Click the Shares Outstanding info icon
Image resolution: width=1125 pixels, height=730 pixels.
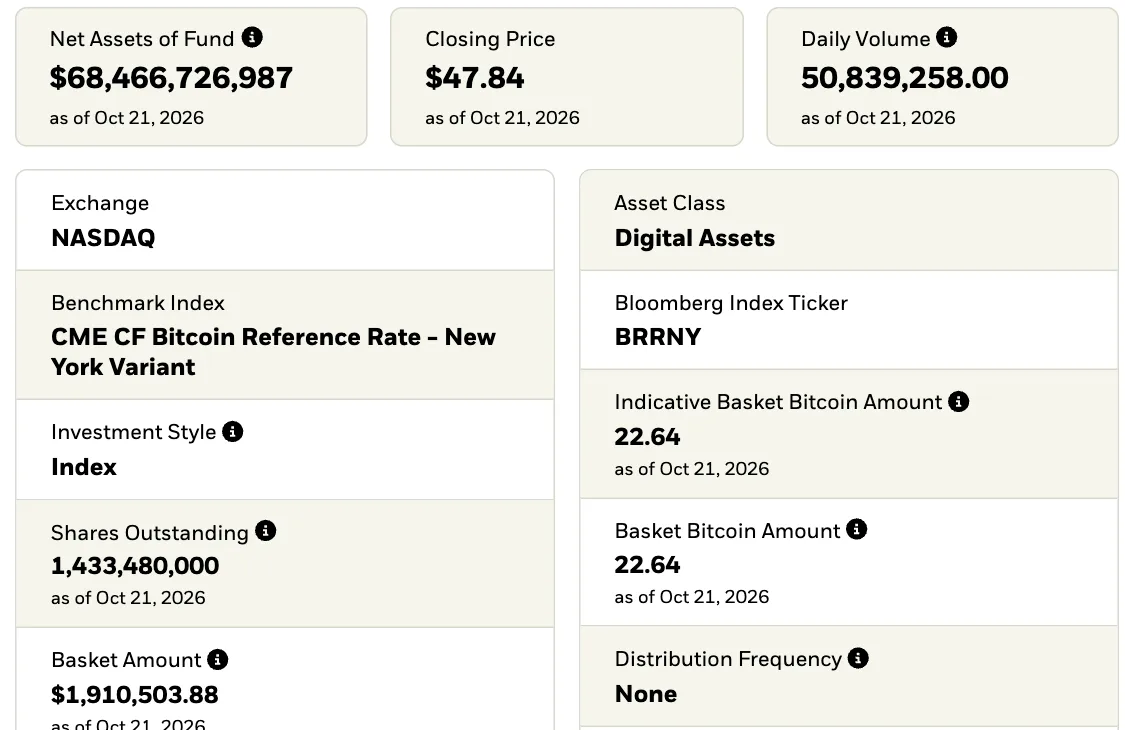tap(265, 531)
